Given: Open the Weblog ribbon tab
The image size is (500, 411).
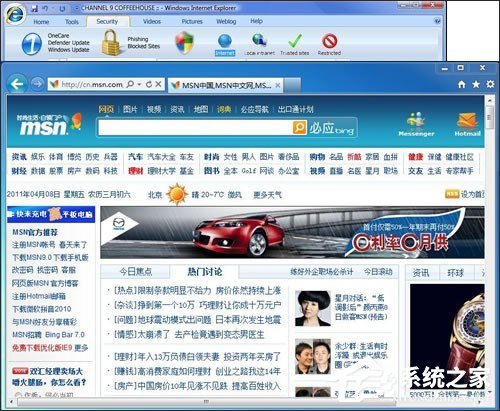Looking at the screenshot, I should pos(226,21).
